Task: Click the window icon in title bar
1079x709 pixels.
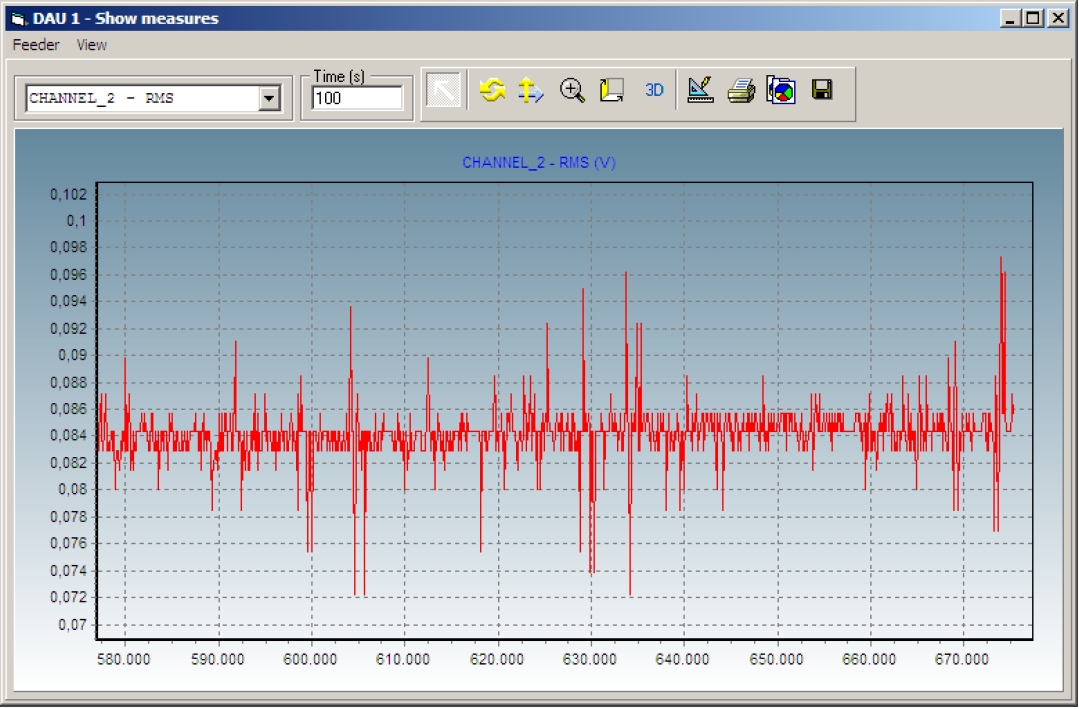Action: (x=19, y=19)
